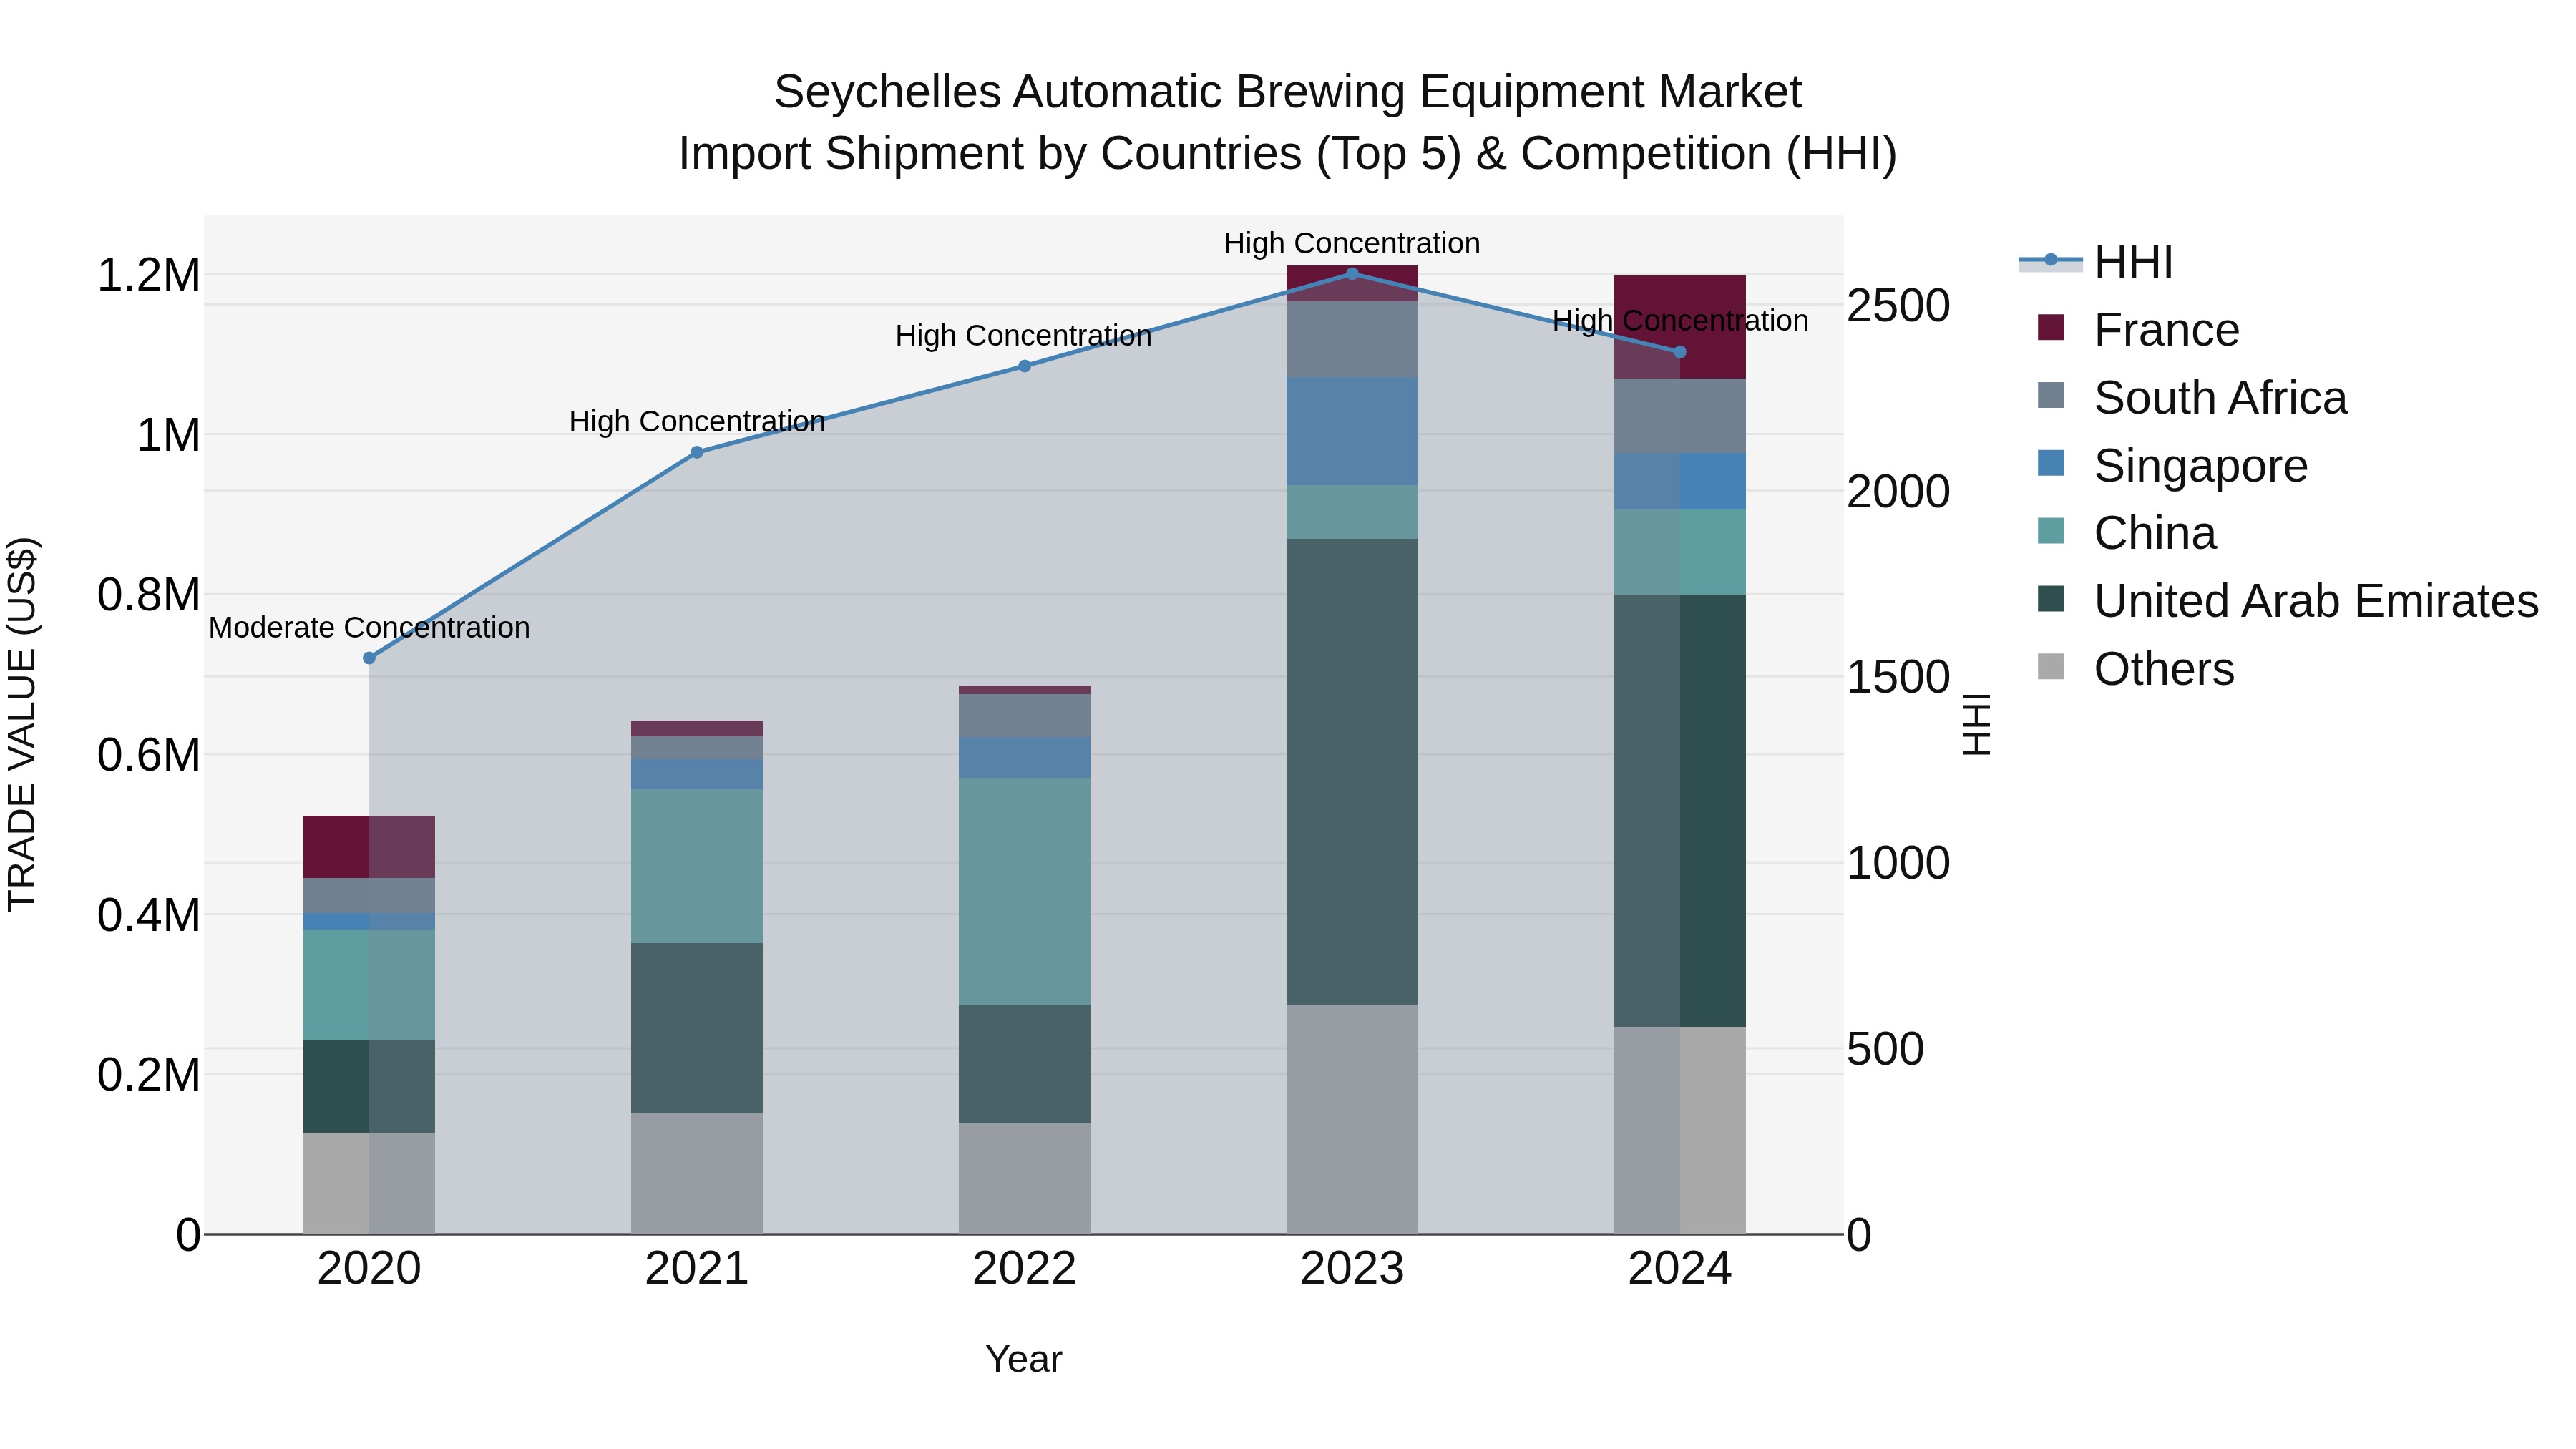Click the United Arab Emirates dark swatch
Screen dimensions: 2576x1449
(x=2051, y=599)
